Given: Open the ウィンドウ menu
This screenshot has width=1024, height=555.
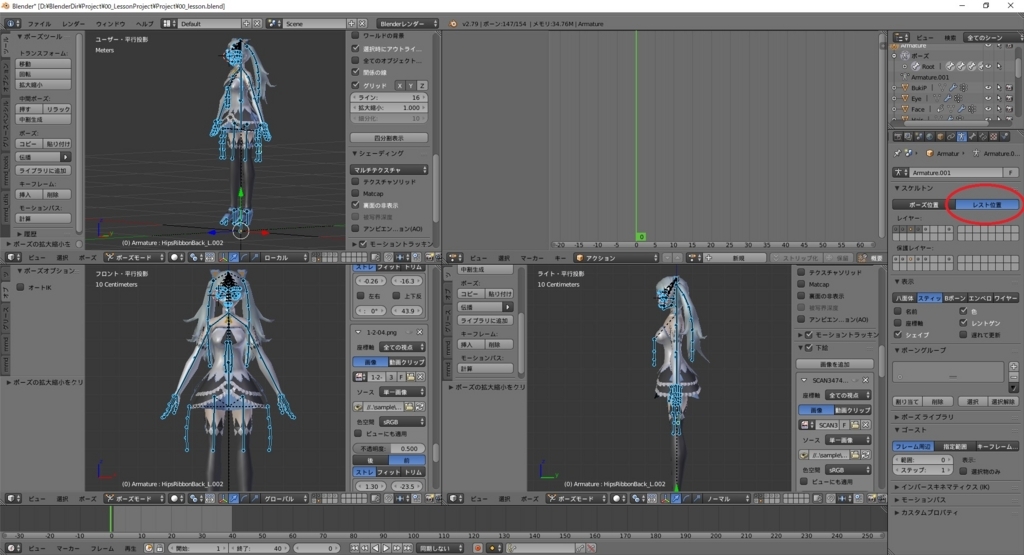Looking at the screenshot, I should click(110, 24).
